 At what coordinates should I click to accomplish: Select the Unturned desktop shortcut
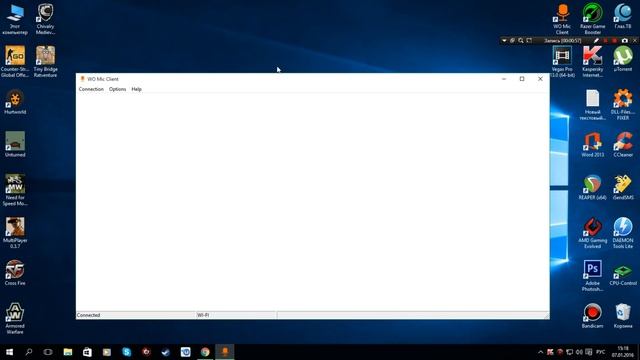(x=15, y=144)
